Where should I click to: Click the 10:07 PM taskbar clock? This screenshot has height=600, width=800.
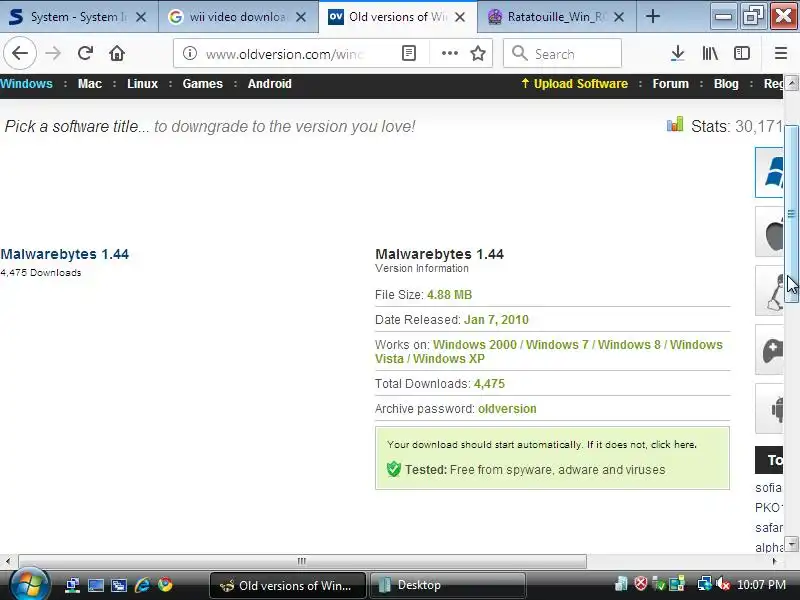coord(761,585)
